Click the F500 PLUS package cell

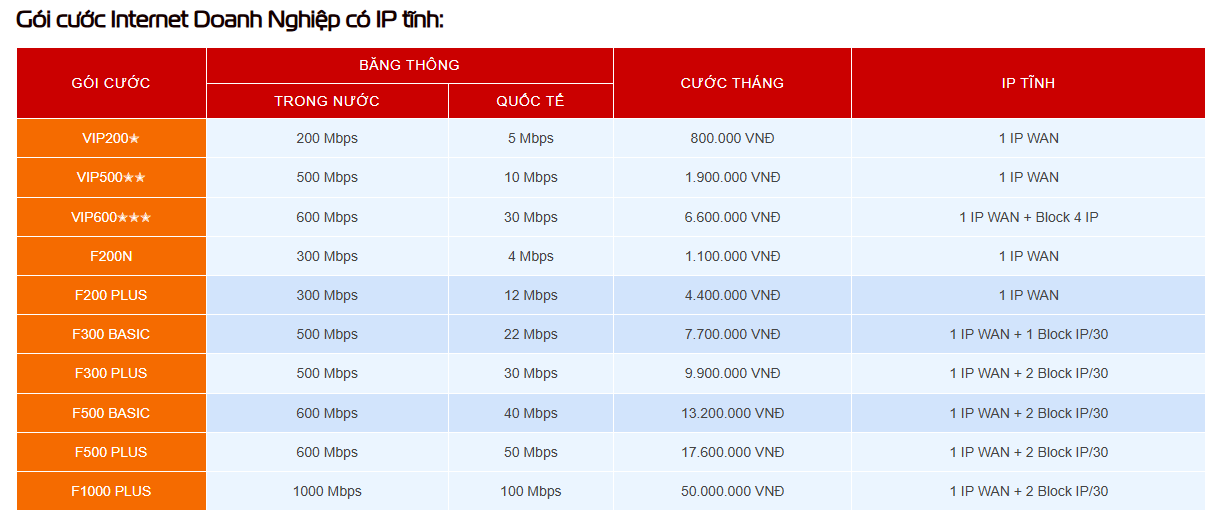point(111,452)
